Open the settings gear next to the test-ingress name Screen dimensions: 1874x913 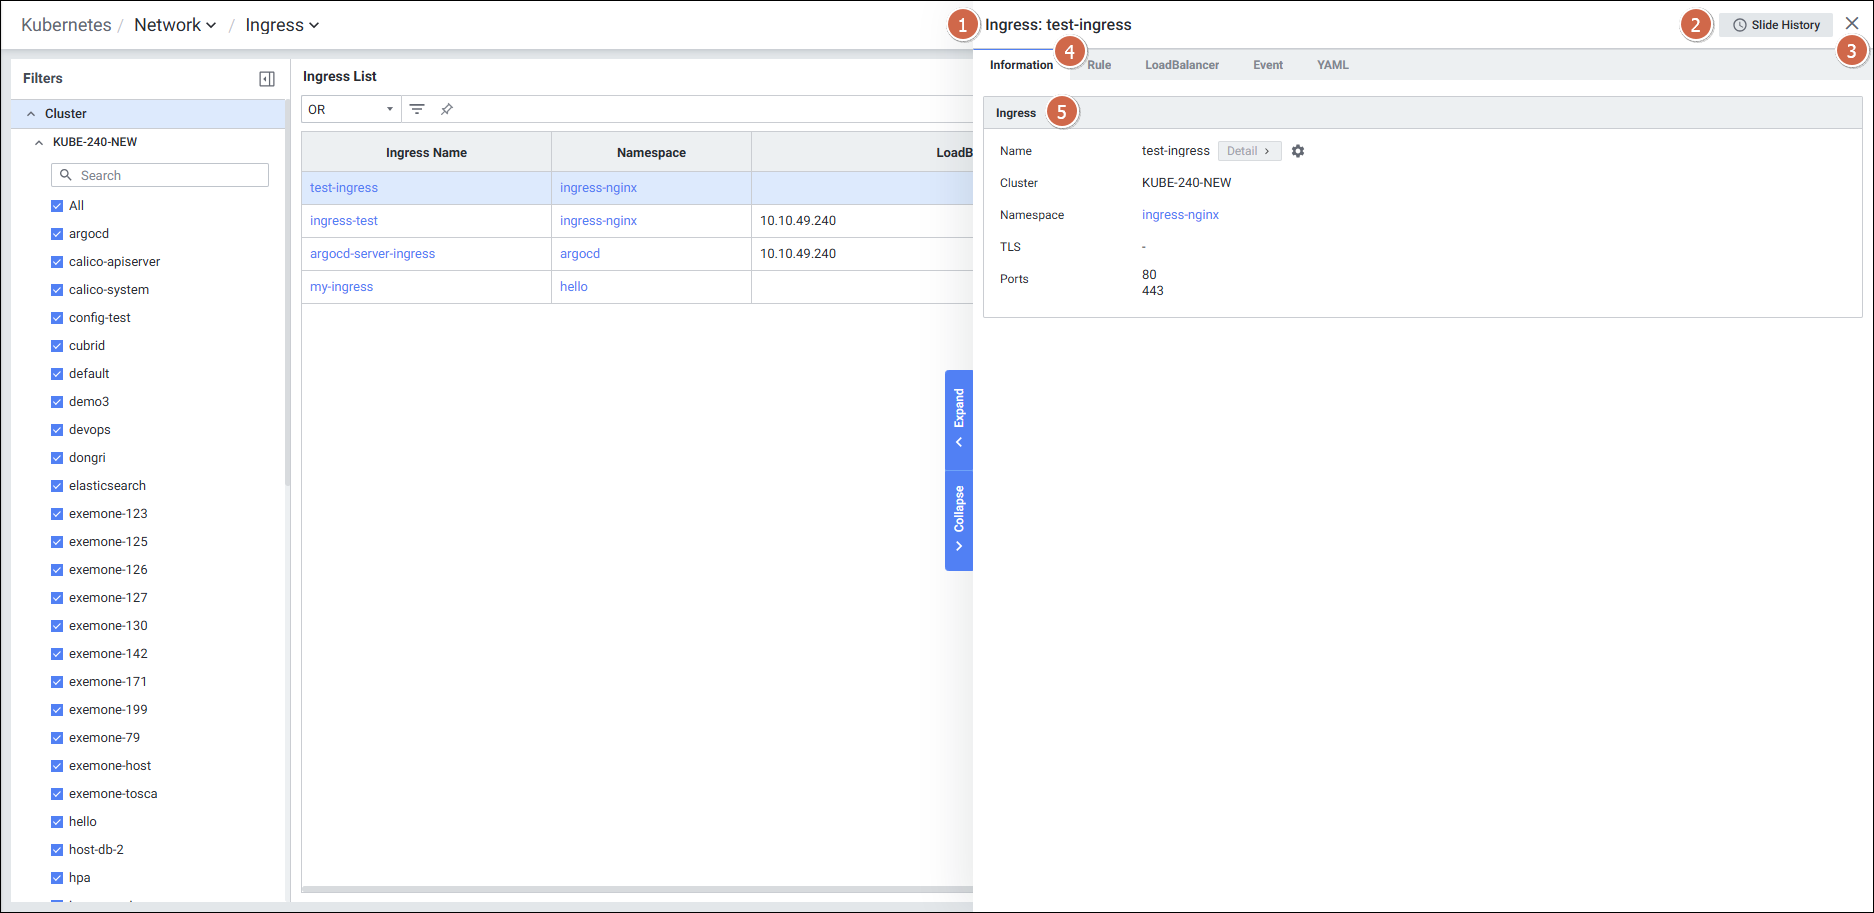tap(1298, 151)
